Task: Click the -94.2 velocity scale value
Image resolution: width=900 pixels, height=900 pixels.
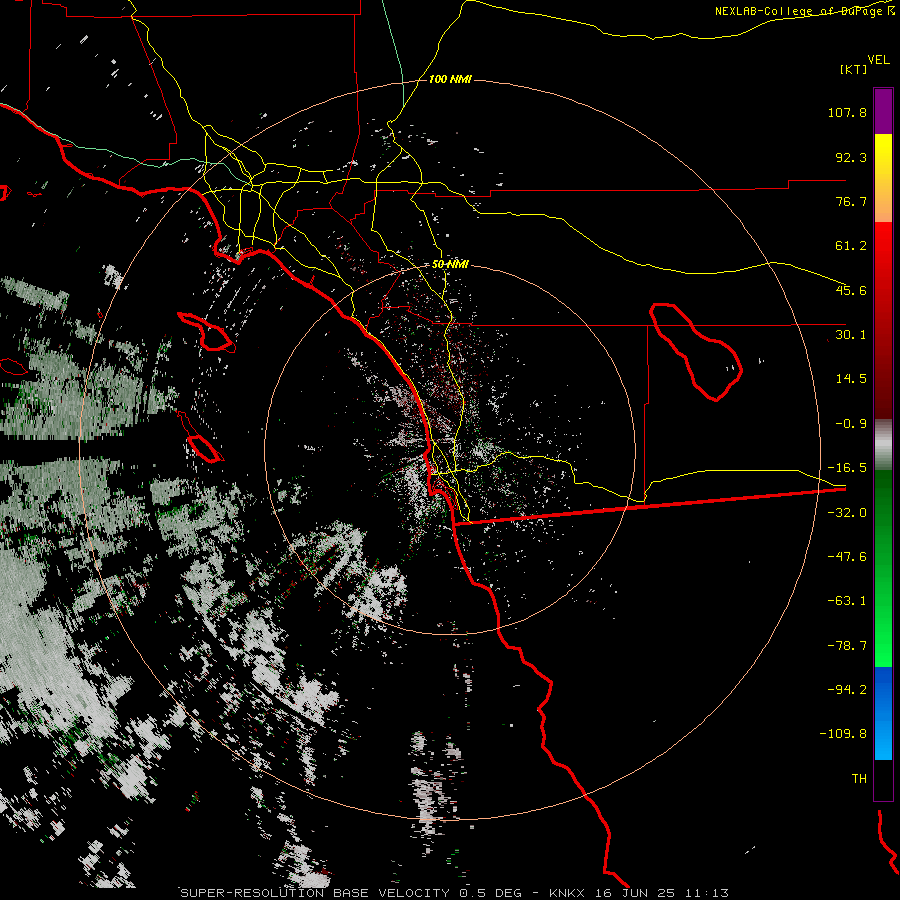Action: [847, 690]
